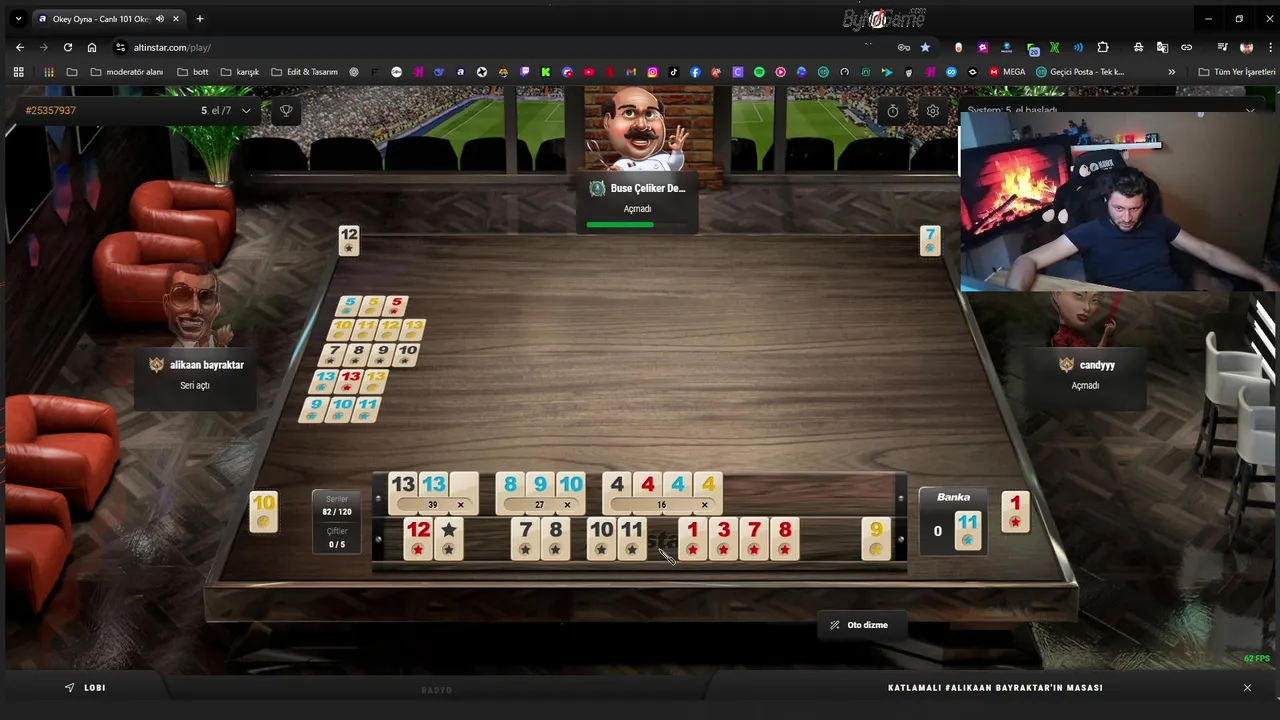Click Buse Çeliker green turn-timer bar
Screen dimensions: 1280x720
(x=620, y=225)
